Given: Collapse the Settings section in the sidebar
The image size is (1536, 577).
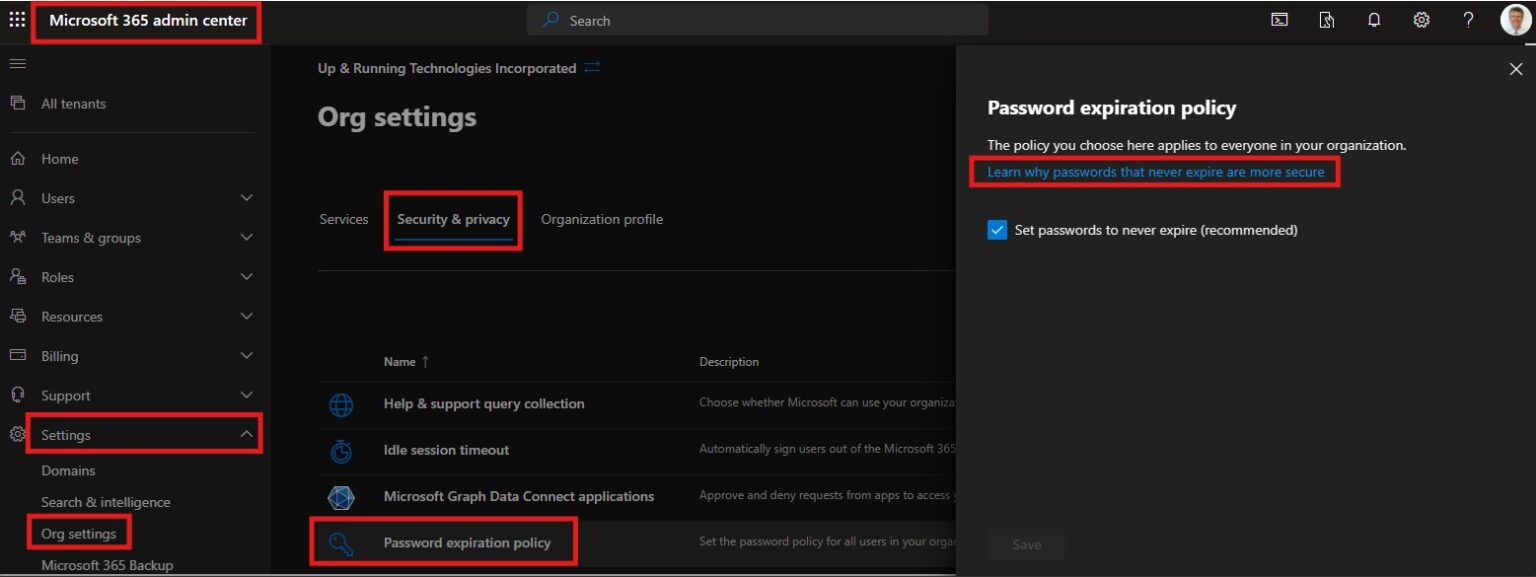Looking at the screenshot, I should tap(246, 434).
